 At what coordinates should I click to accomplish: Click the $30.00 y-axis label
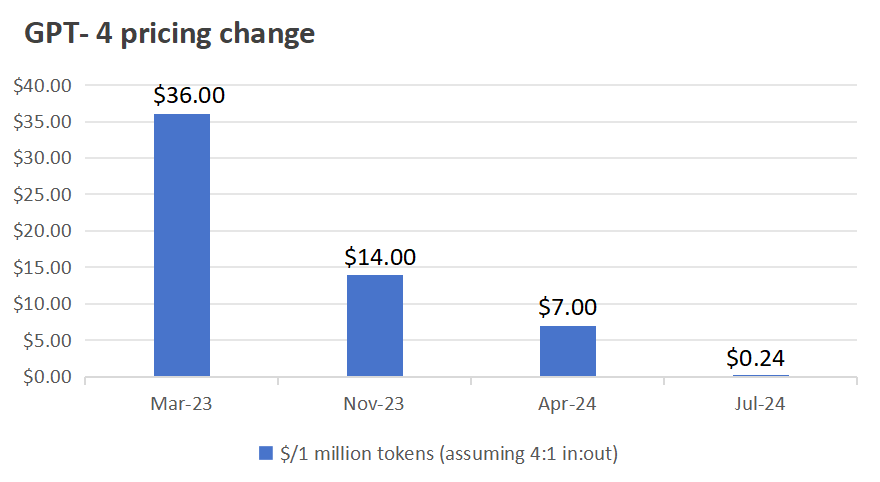click(x=43, y=158)
